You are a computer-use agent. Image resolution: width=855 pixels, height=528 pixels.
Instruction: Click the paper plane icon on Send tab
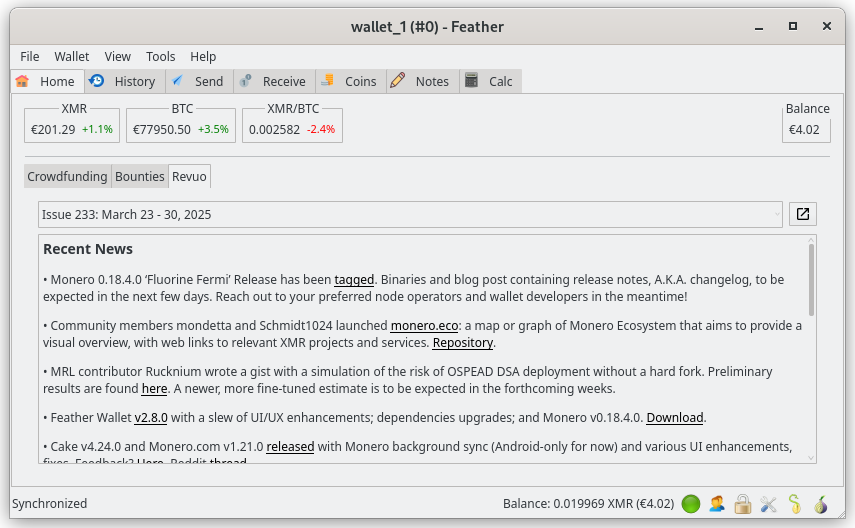coord(177,81)
